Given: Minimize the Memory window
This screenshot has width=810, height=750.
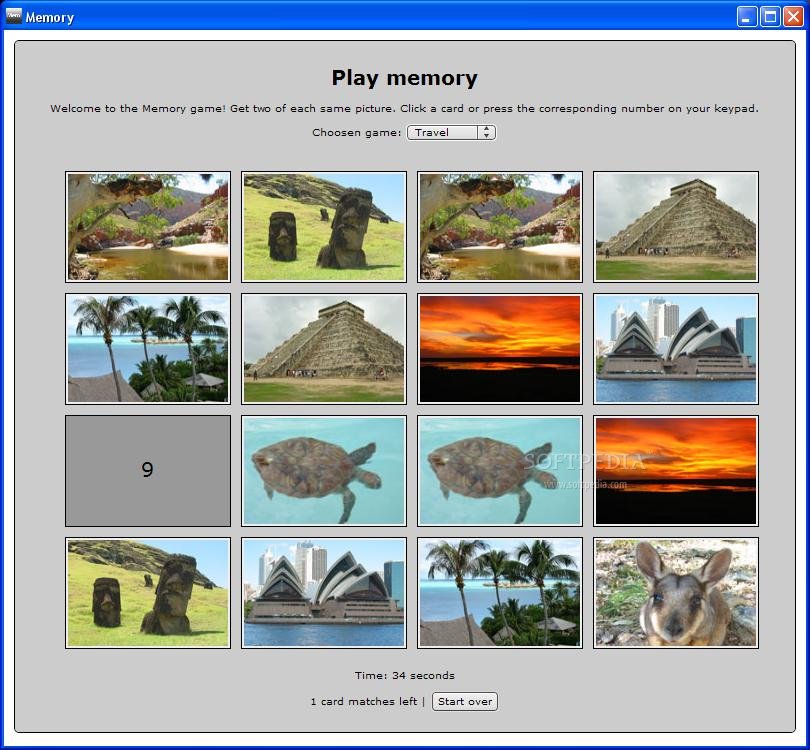Looking at the screenshot, I should (746, 17).
